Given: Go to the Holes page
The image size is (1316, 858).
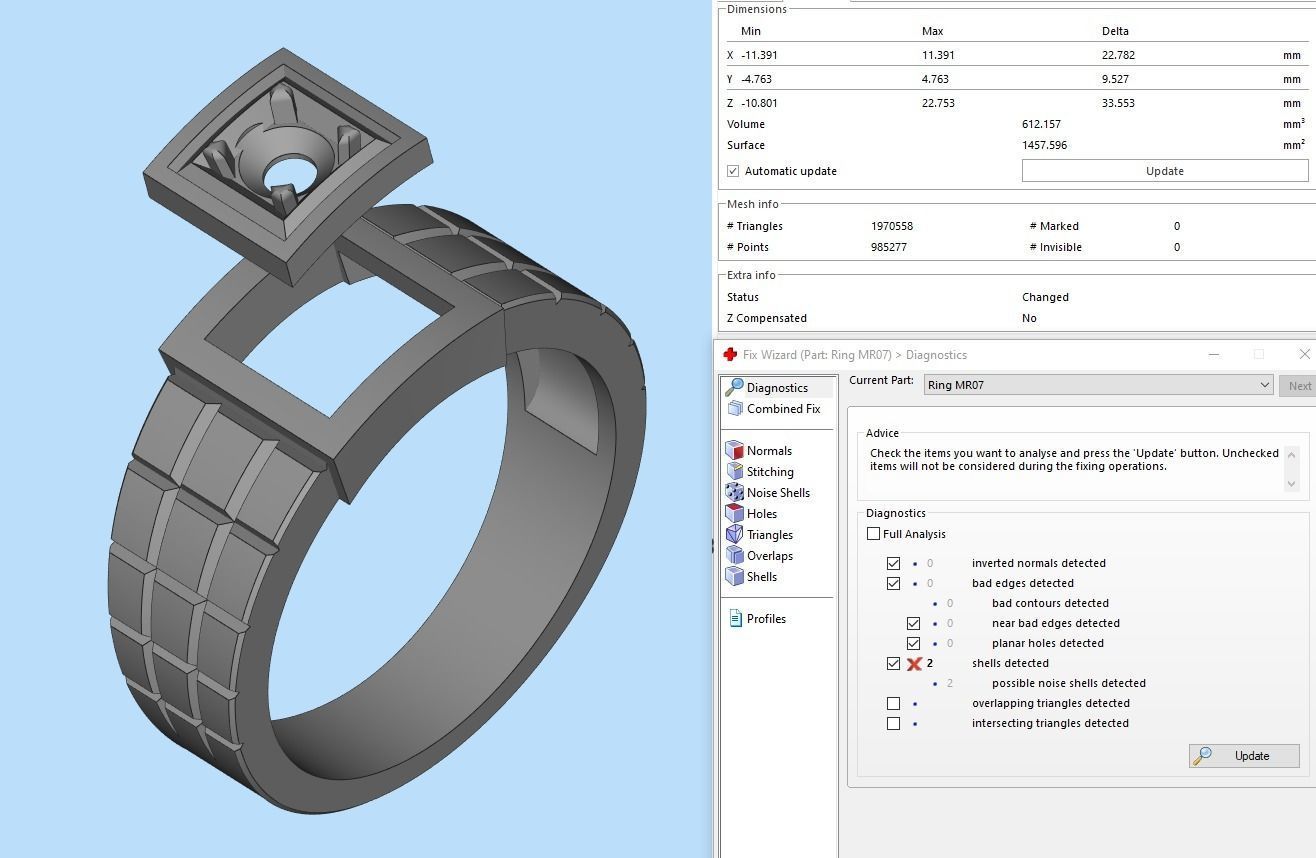Looking at the screenshot, I should (762, 513).
